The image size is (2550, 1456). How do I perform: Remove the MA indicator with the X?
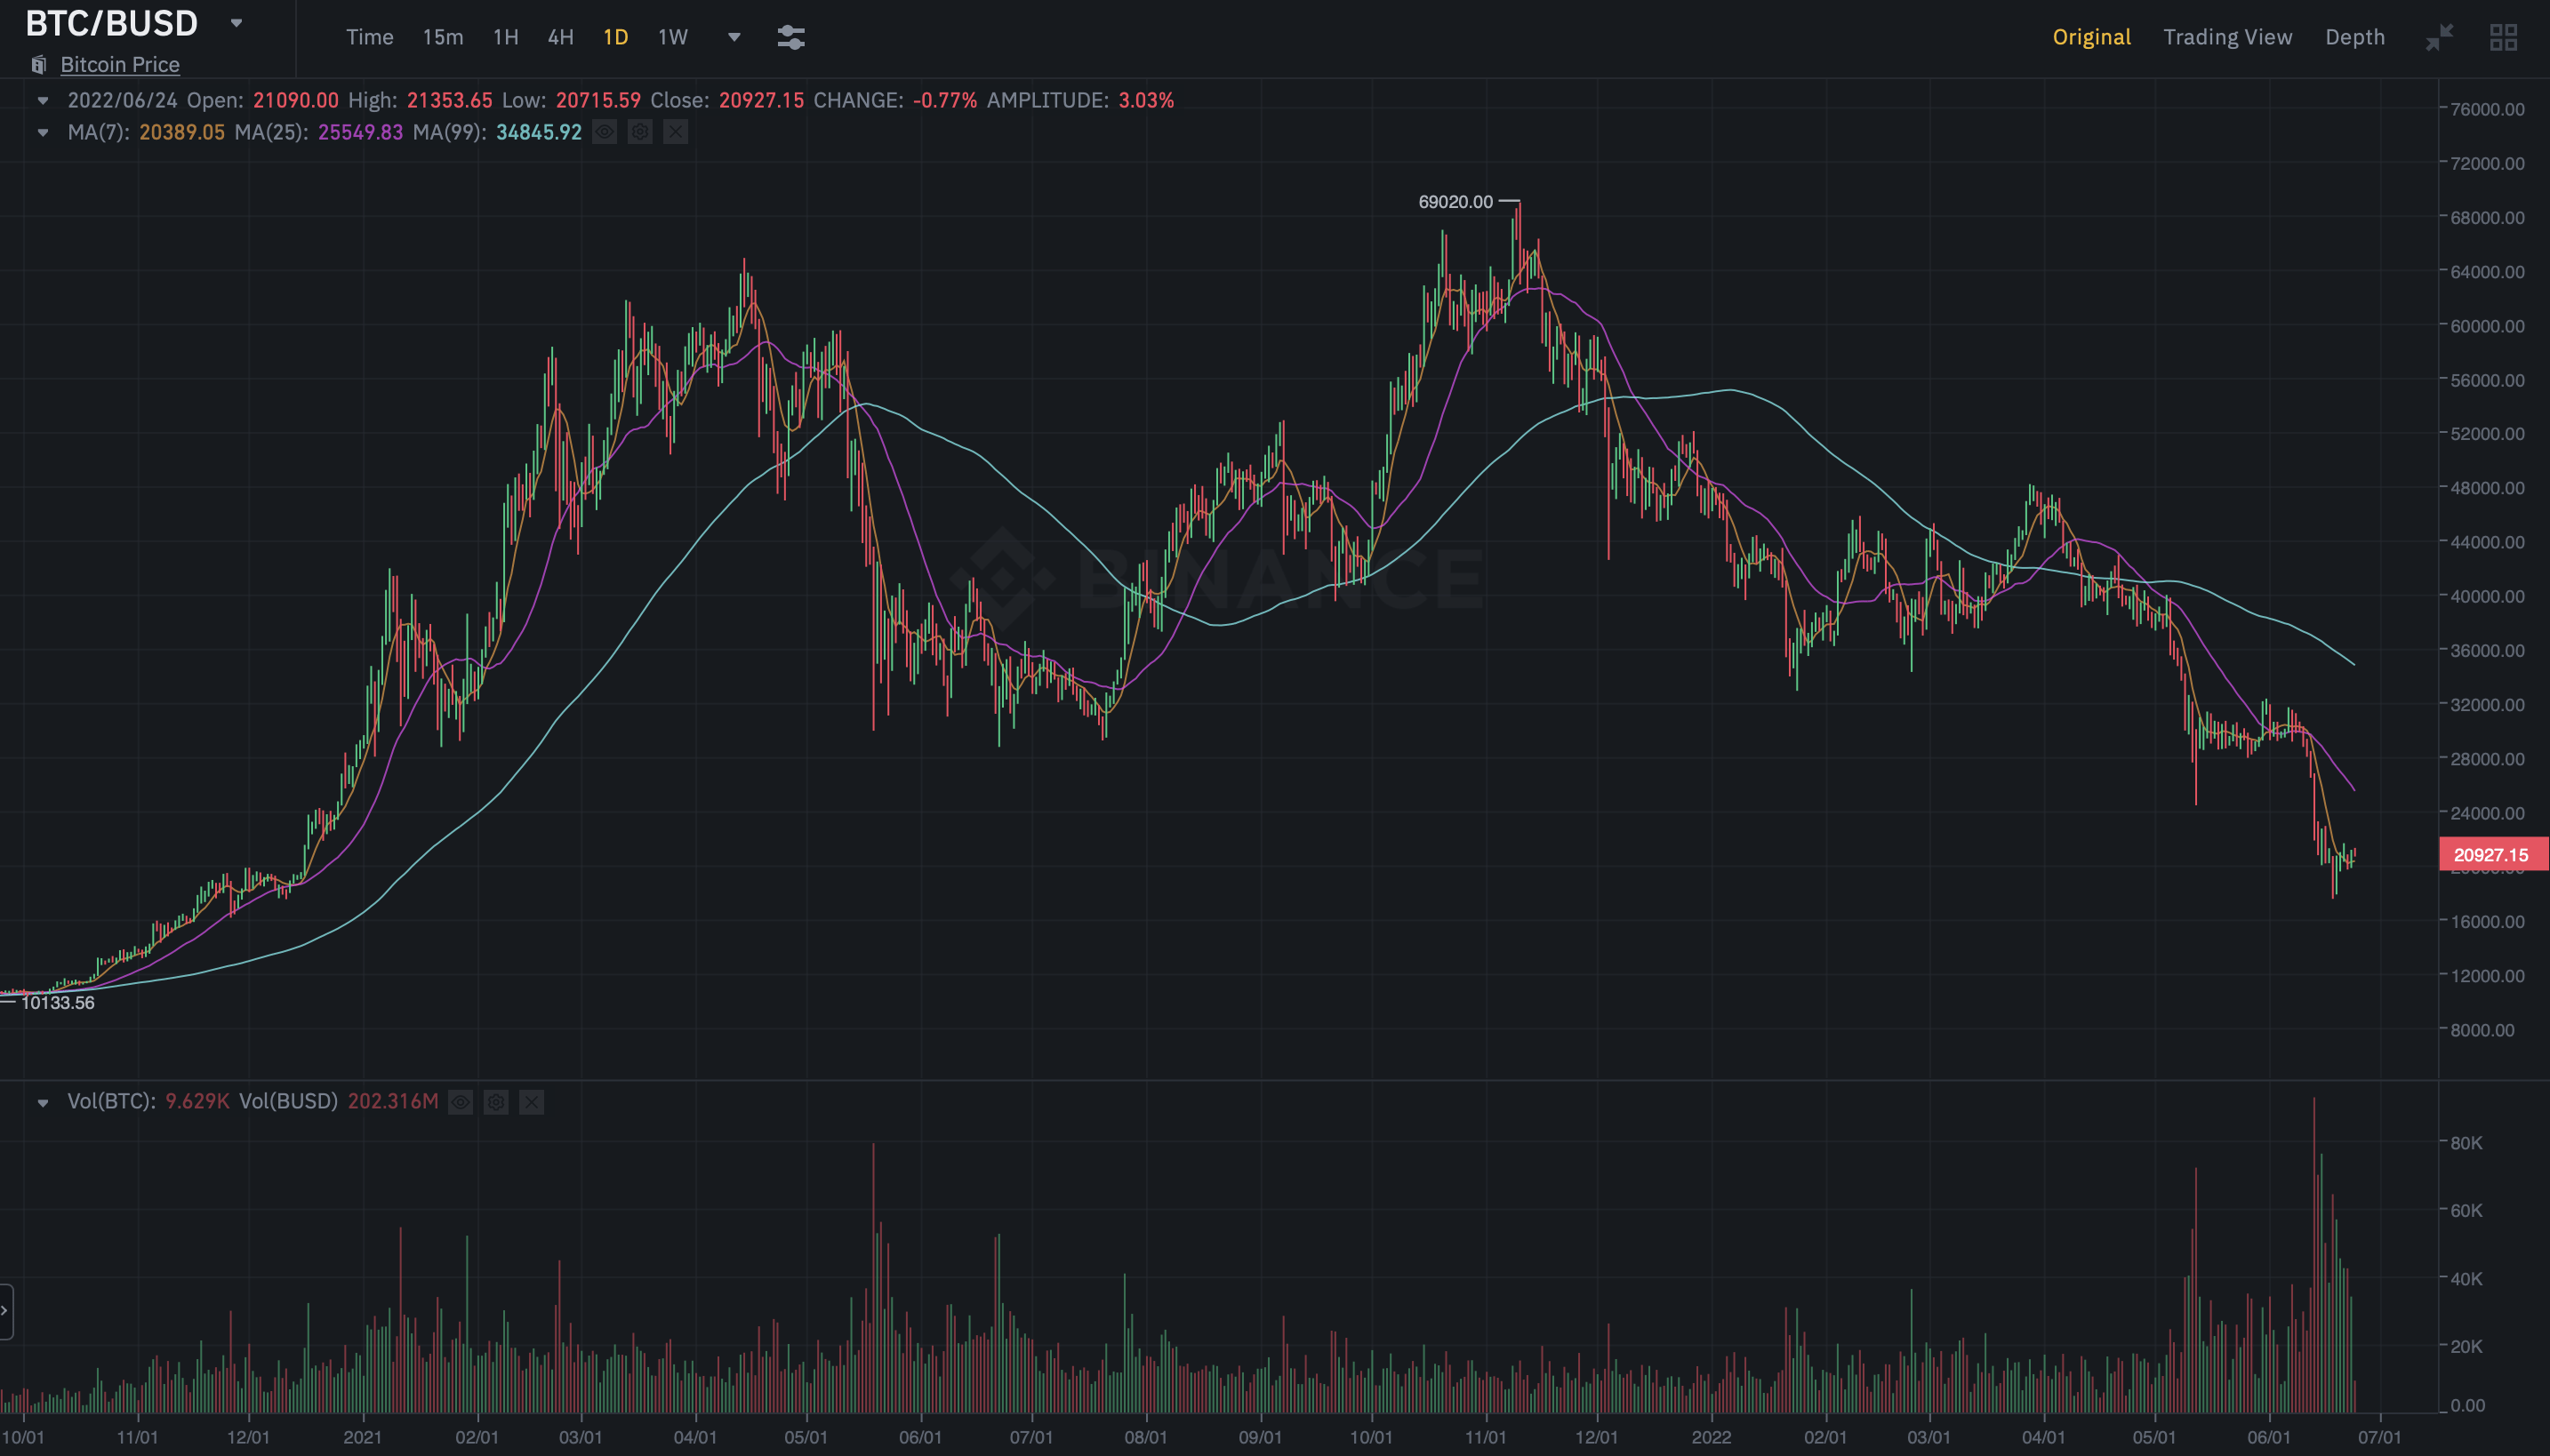[676, 132]
